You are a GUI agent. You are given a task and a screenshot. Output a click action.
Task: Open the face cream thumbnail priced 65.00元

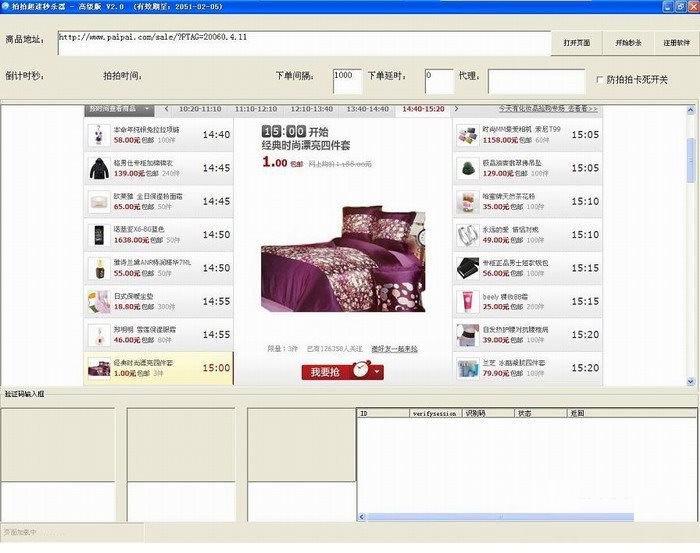99,202
